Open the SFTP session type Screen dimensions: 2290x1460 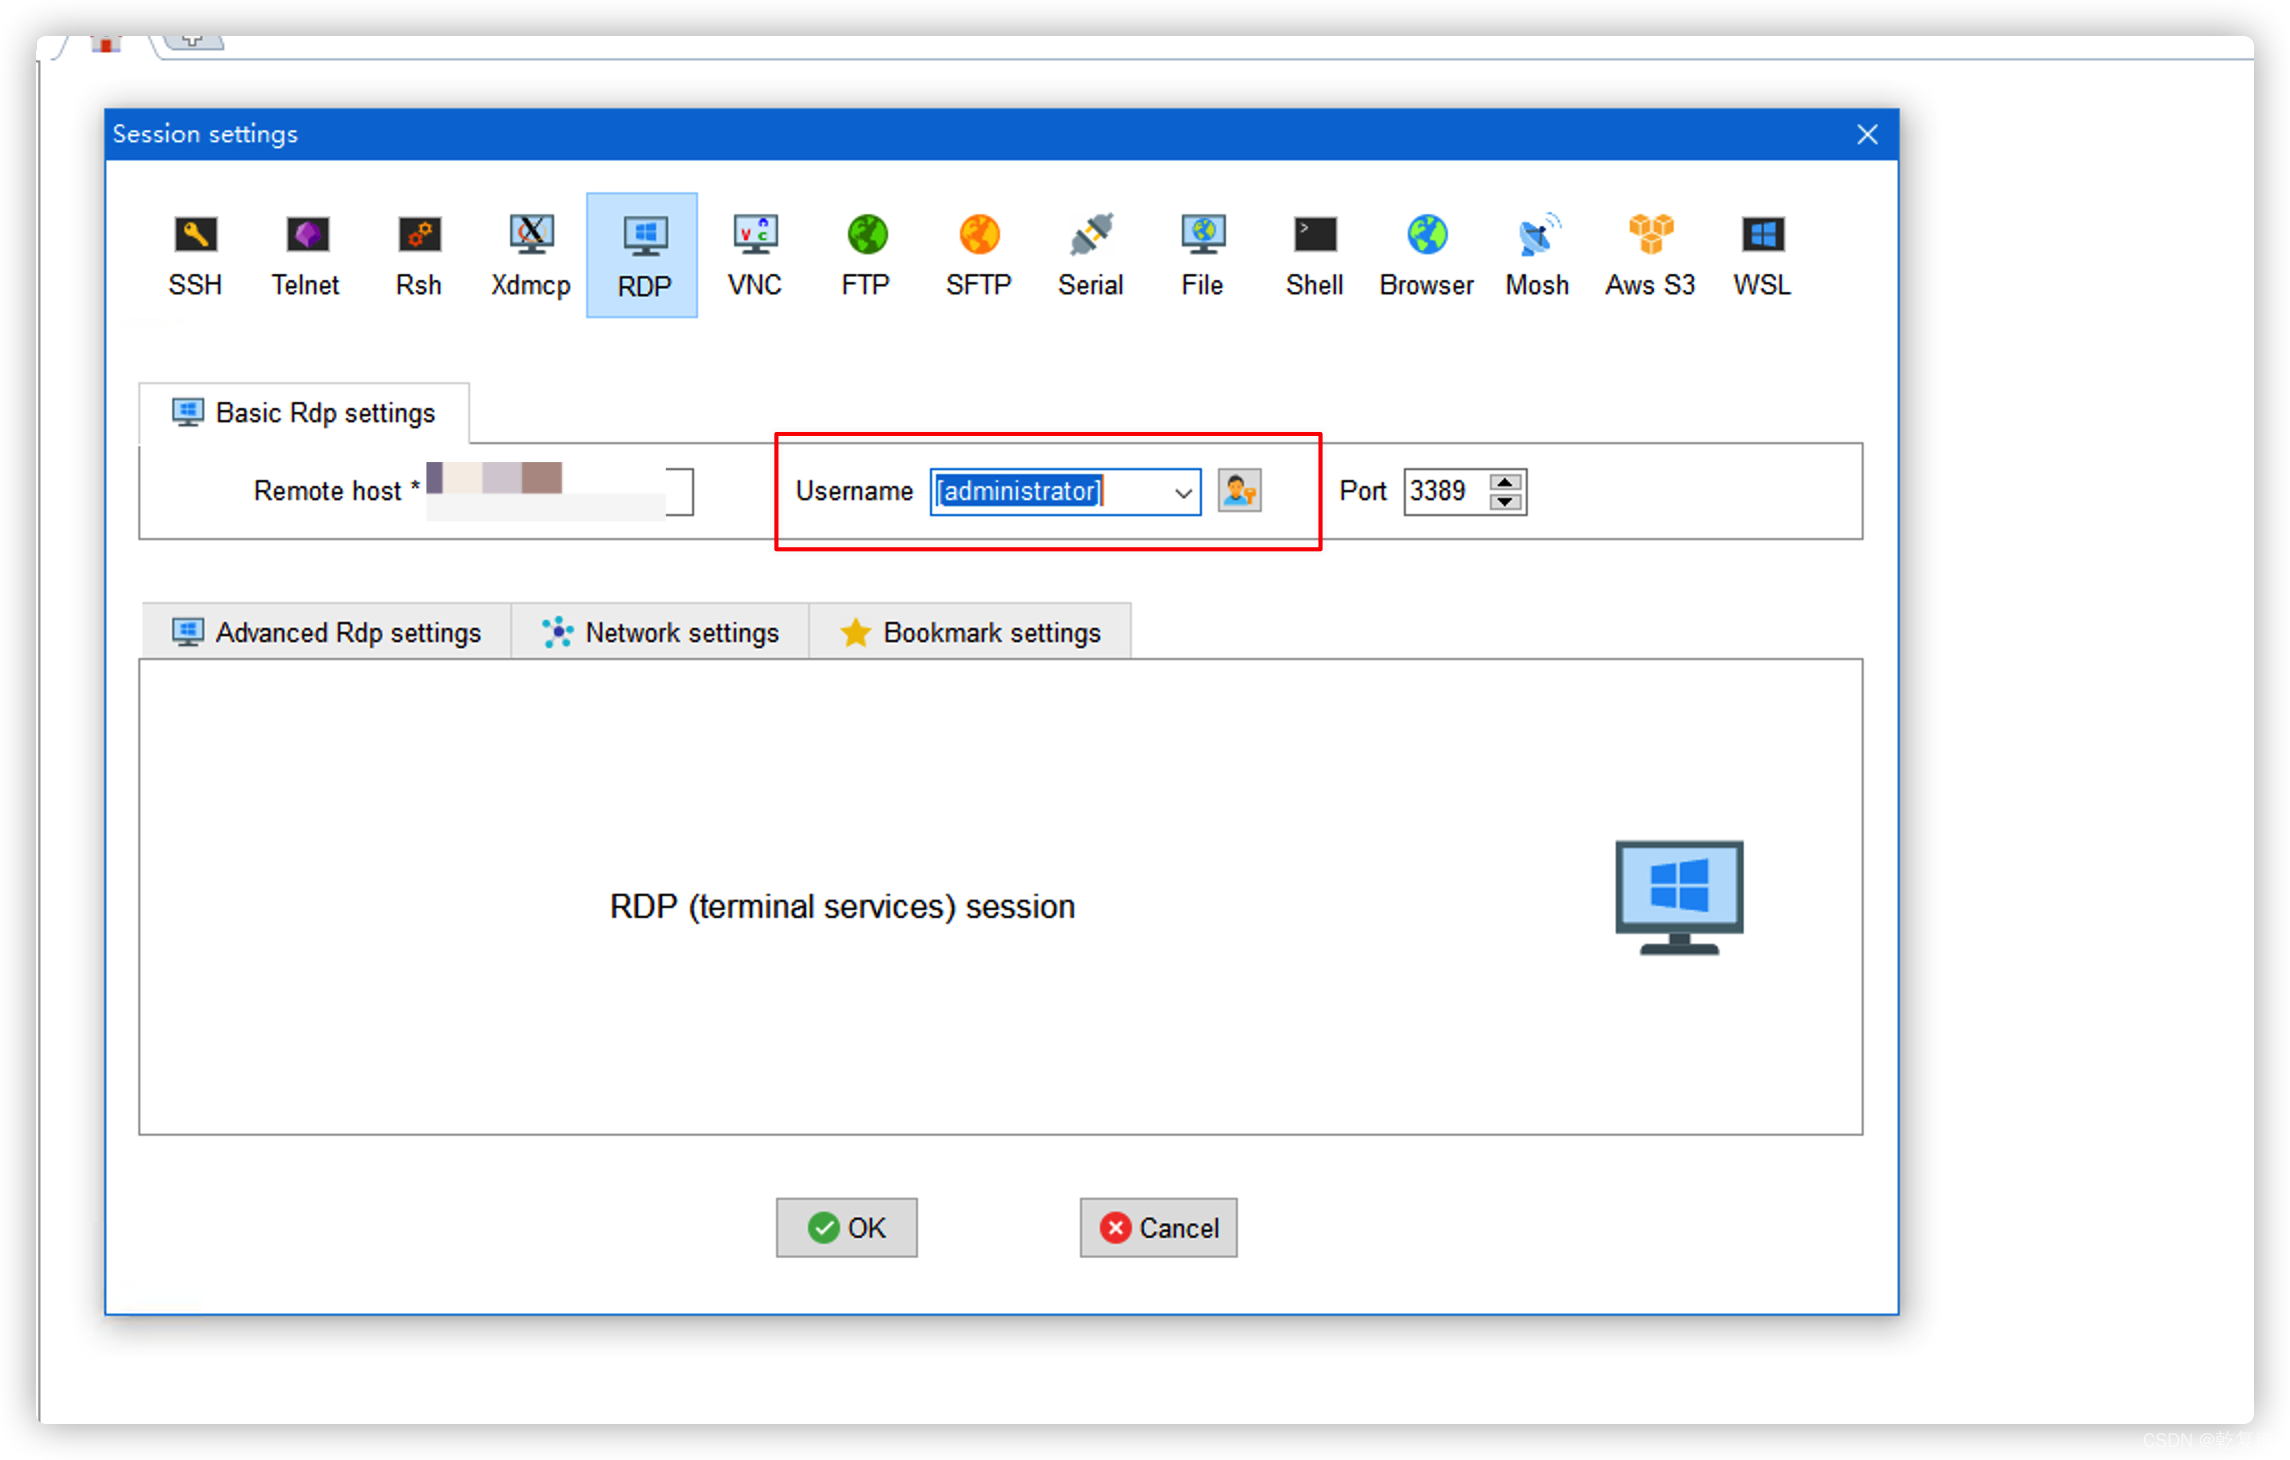point(977,255)
